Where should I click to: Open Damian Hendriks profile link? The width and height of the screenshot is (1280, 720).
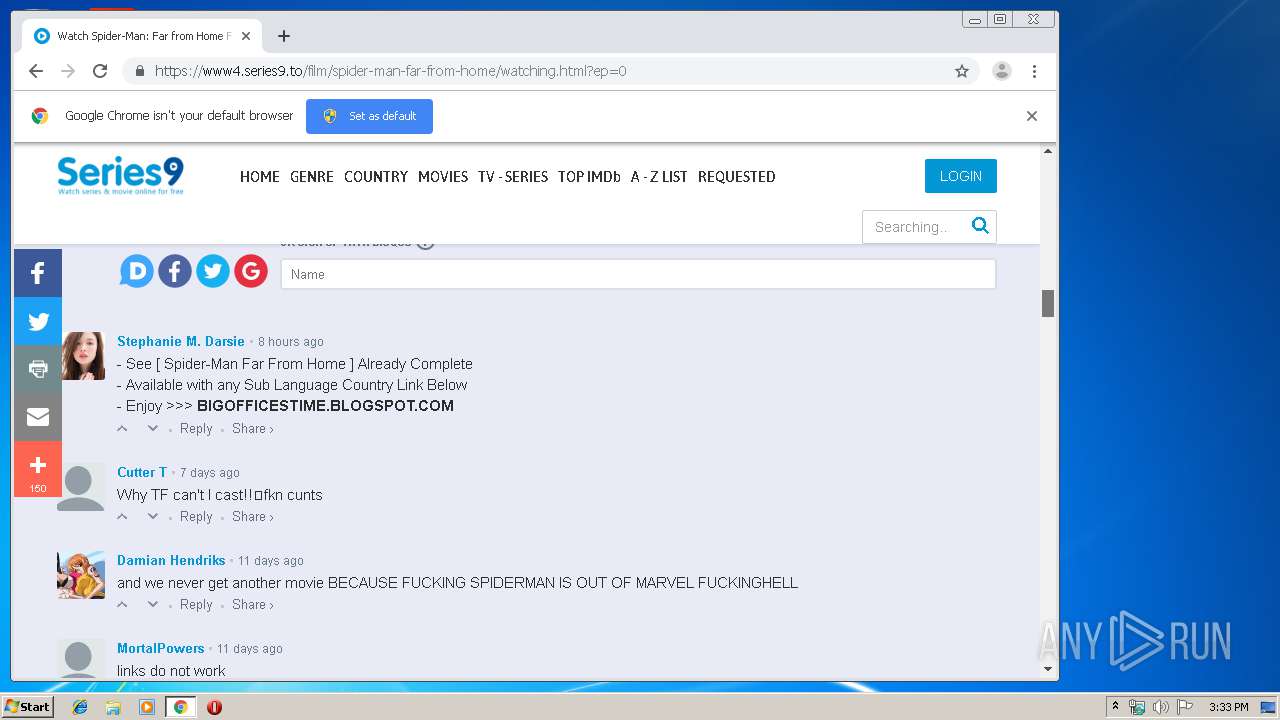[171, 560]
